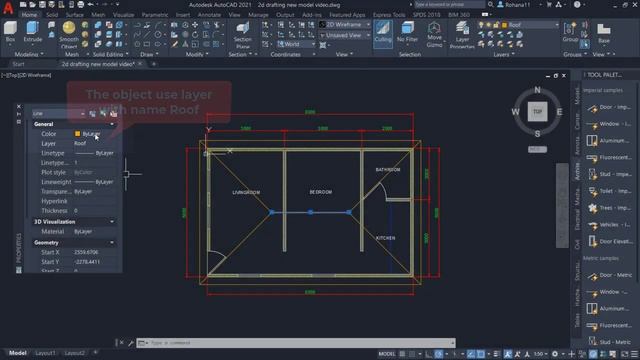Open the Express Tools ribbon tab
The width and height of the screenshot is (640, 360).
[389, 15]
